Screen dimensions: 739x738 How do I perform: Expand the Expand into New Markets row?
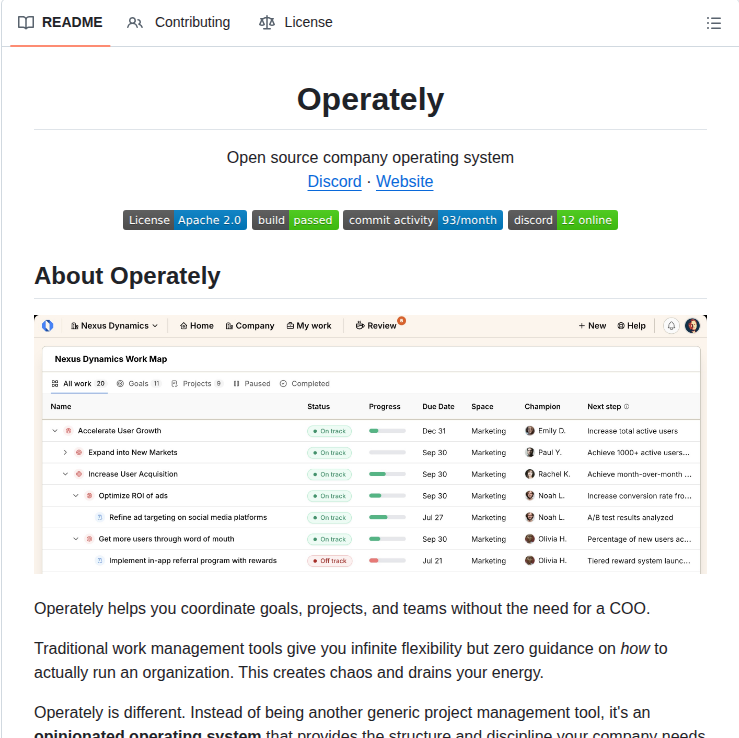point(65,453)
